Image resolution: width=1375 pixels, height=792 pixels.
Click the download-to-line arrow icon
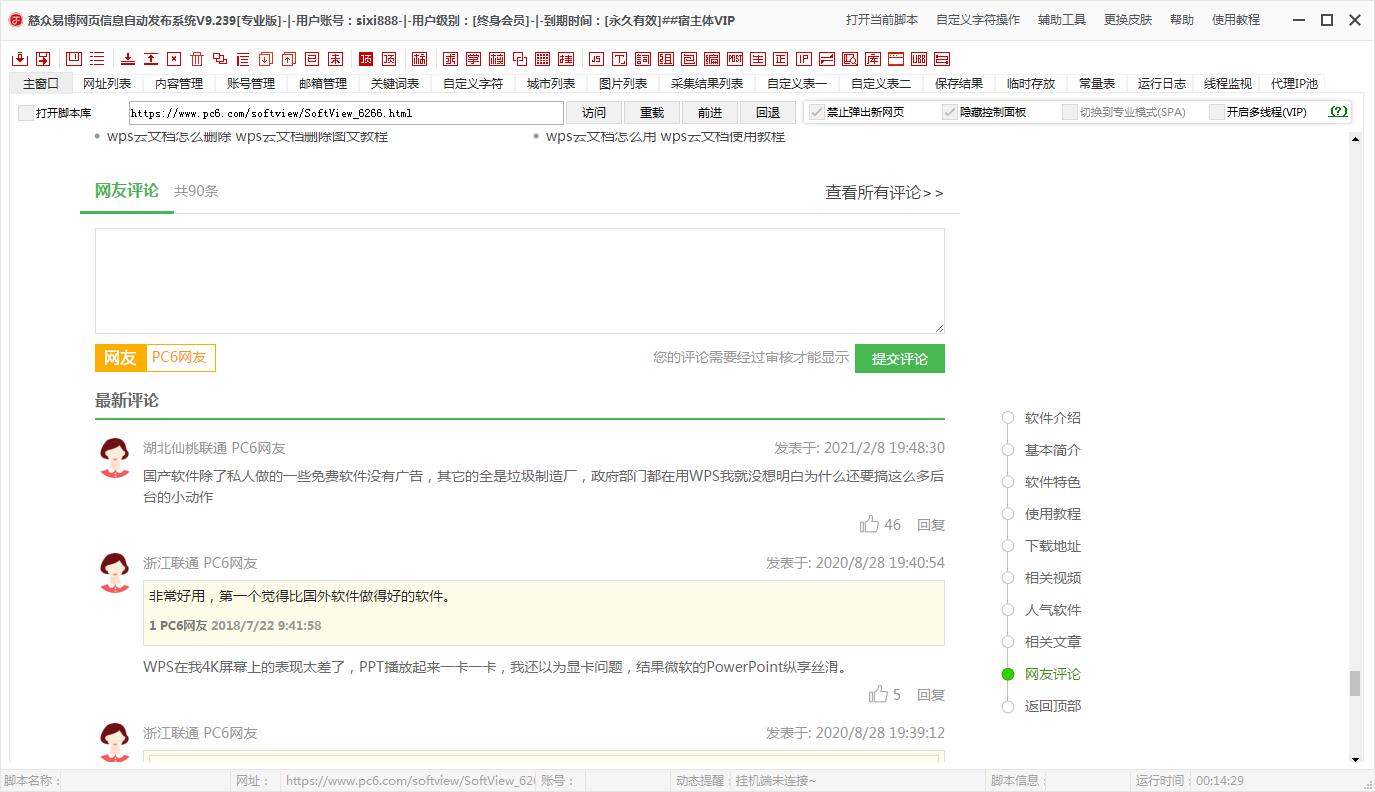coord(128,59)
